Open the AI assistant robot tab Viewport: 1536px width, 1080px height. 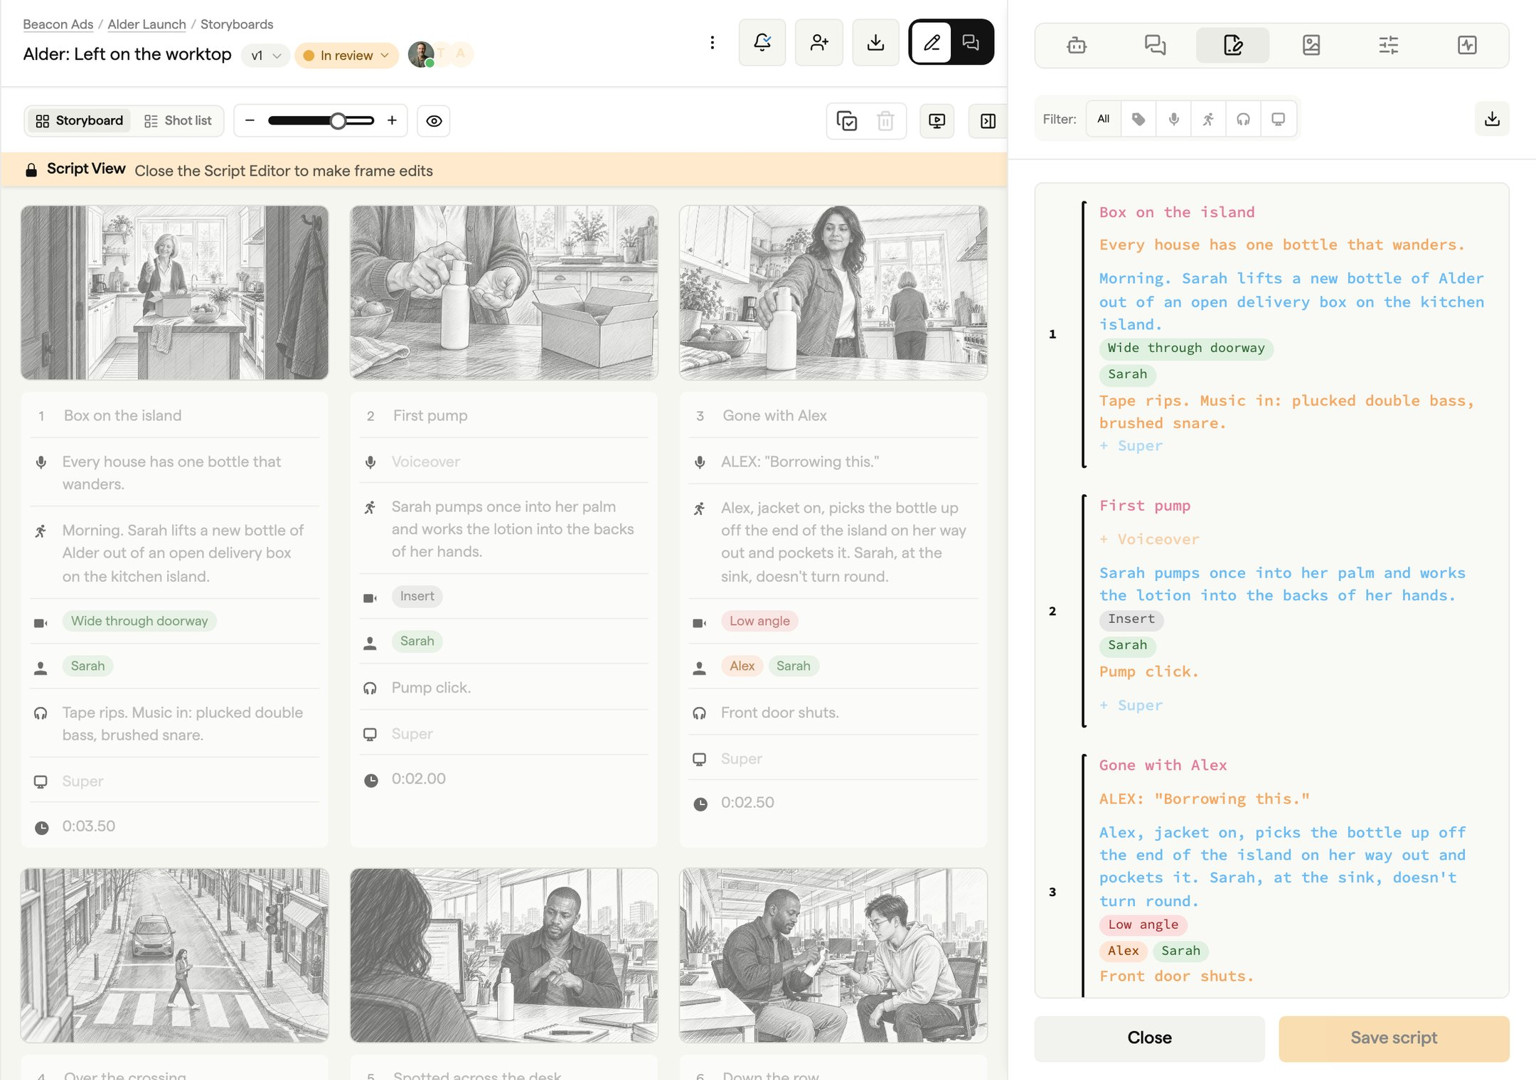1076,45
